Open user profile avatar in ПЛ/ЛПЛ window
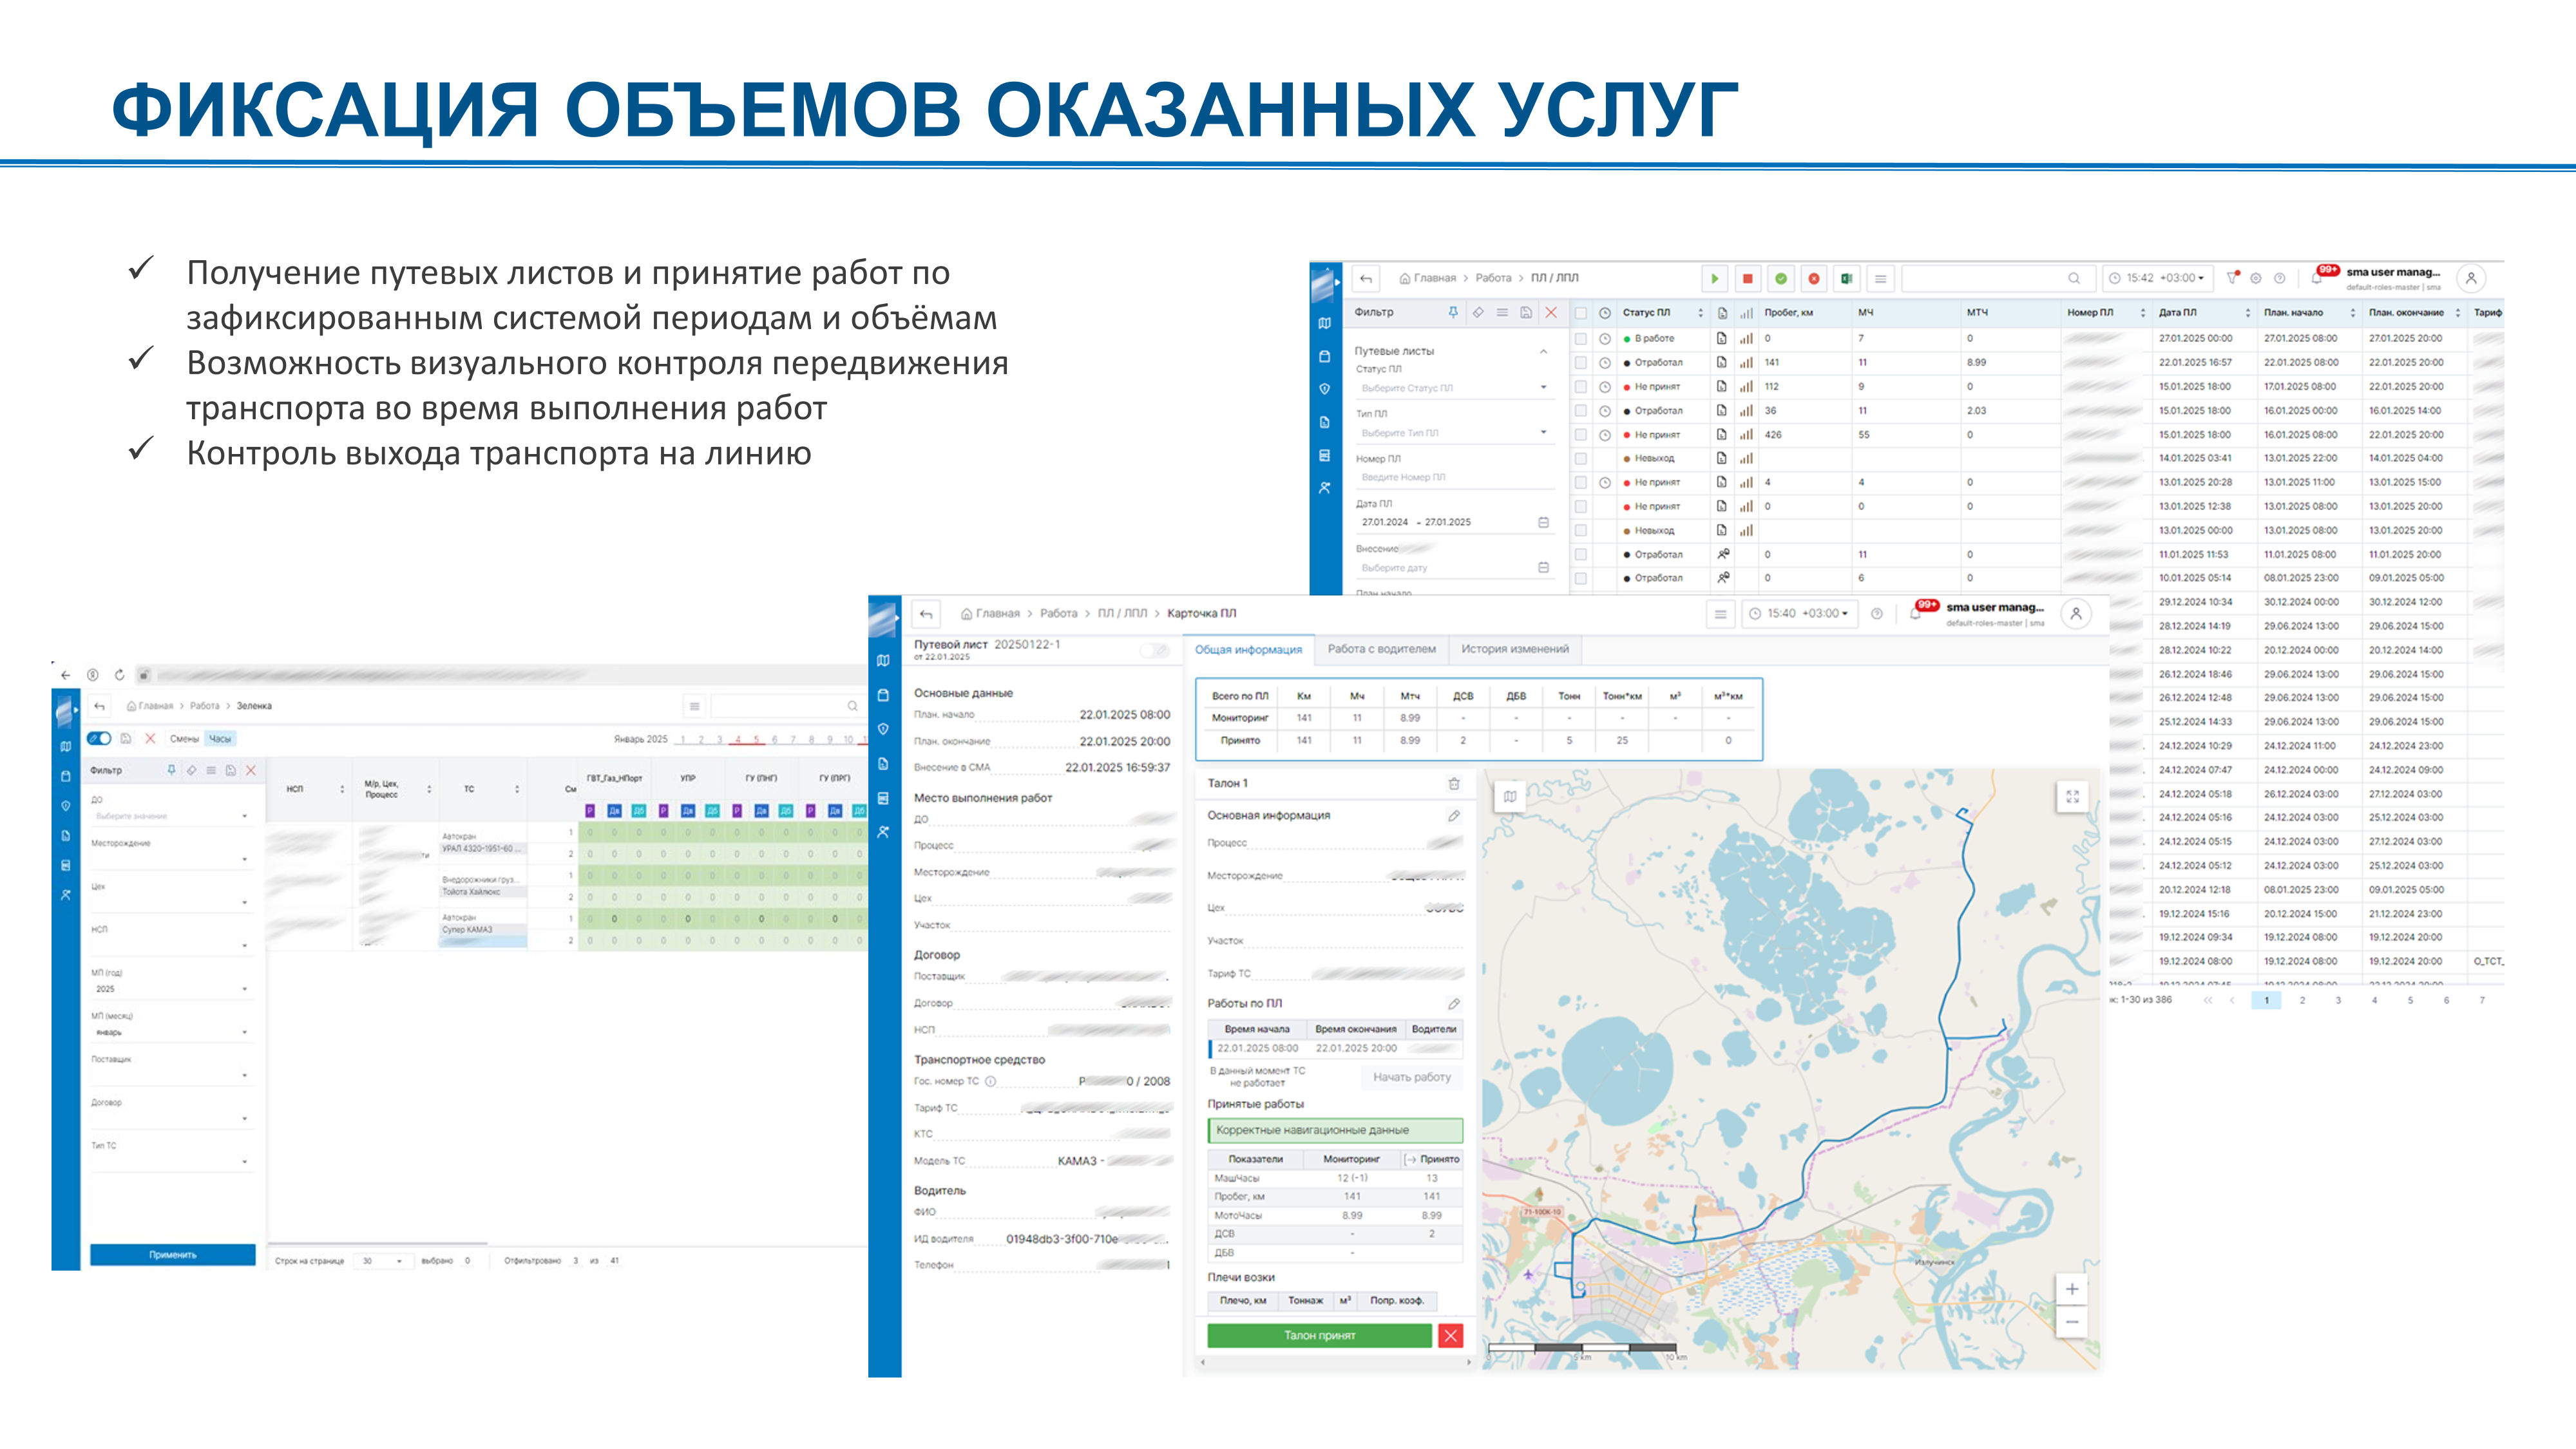2576x1449 pixels. (2471, 279)
